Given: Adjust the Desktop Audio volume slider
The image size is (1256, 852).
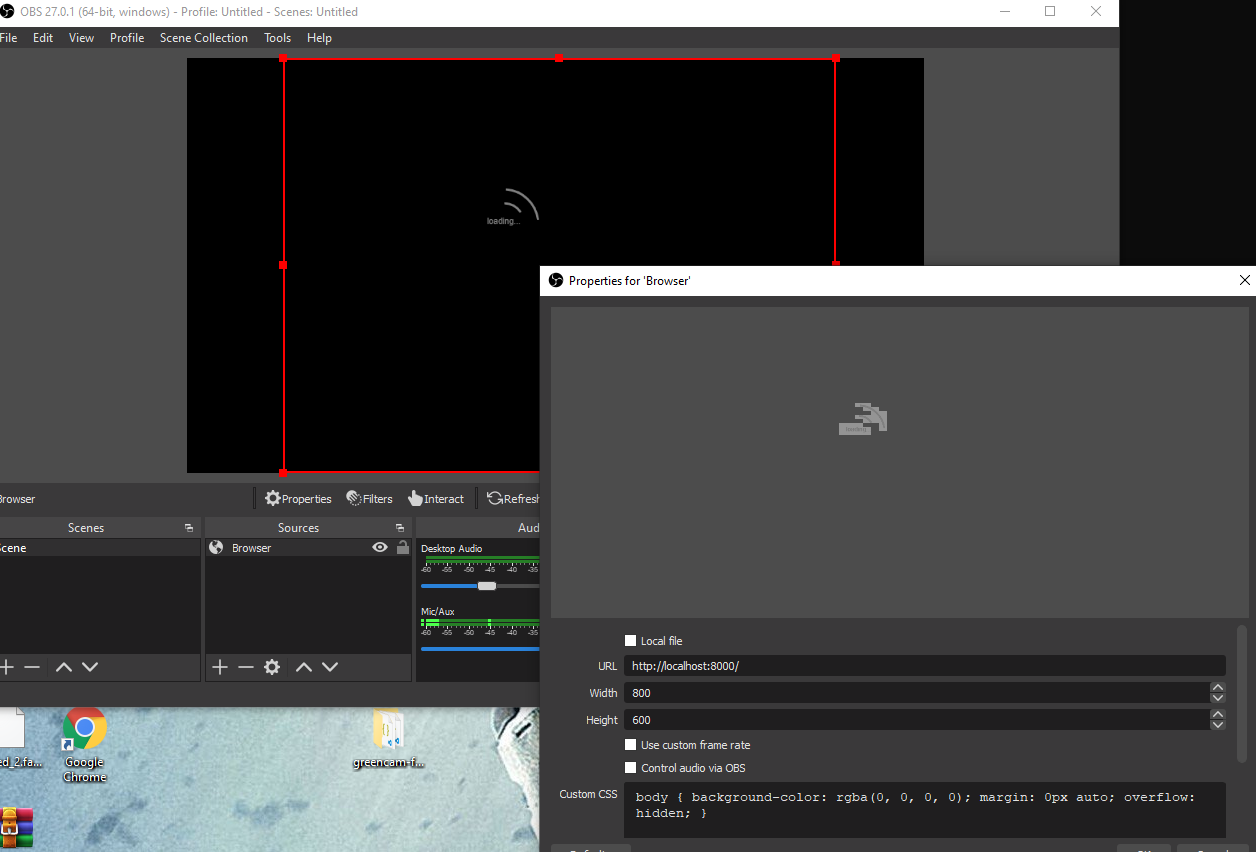Looking at the screenshot, I should tap(487, 586).
